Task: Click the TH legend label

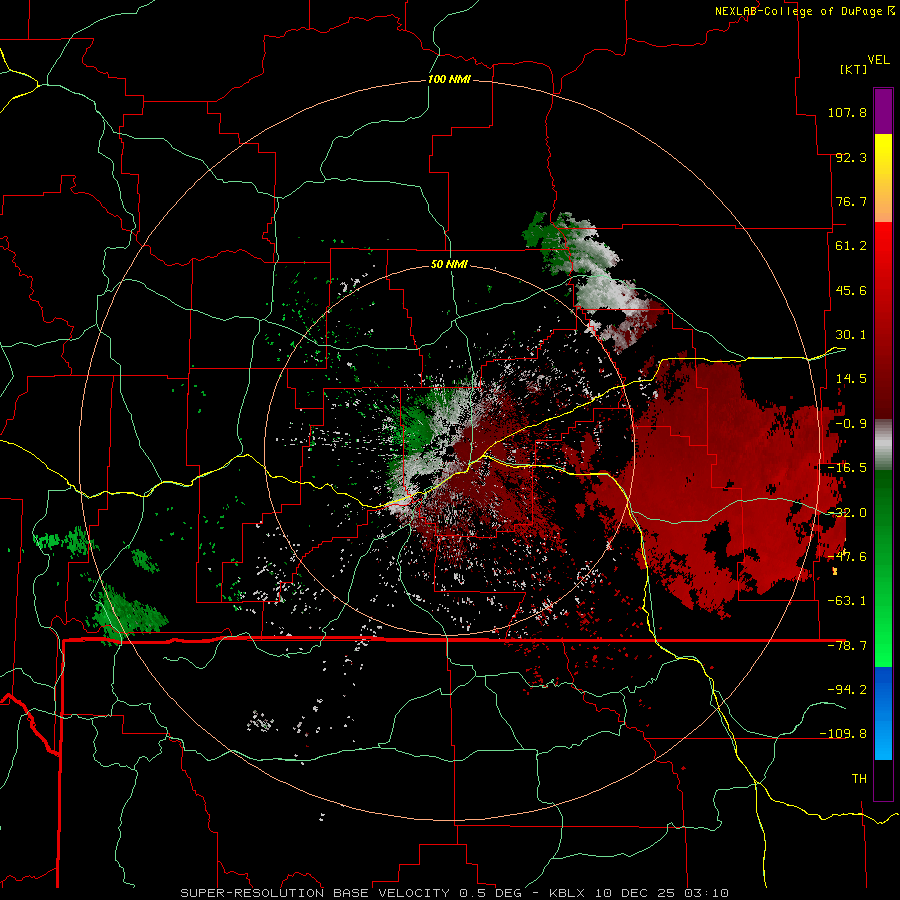Action: point(859,779)
